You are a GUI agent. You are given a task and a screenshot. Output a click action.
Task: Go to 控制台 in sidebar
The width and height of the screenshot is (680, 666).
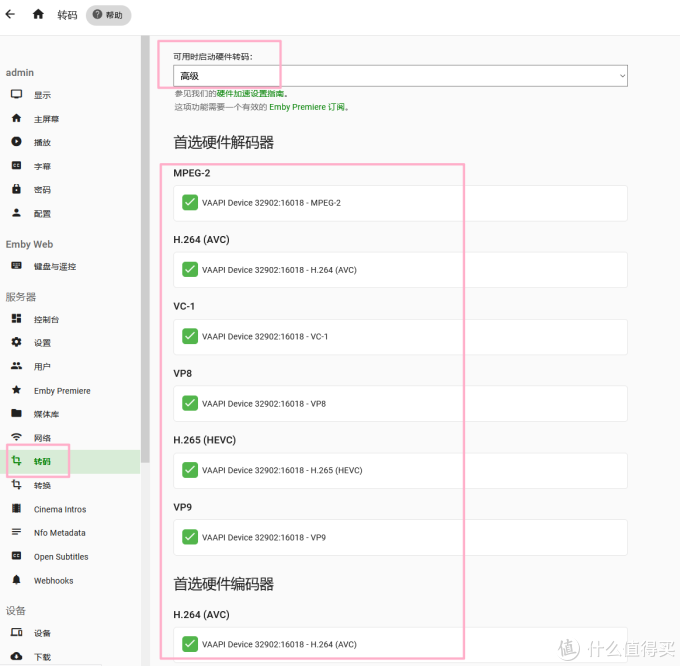70,319
